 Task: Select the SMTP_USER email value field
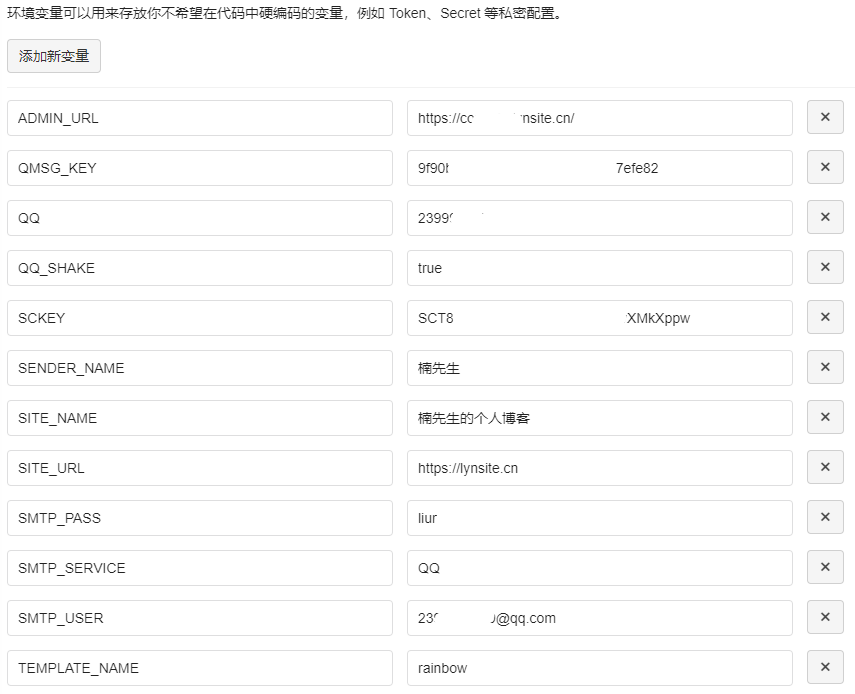click(599, 618)
